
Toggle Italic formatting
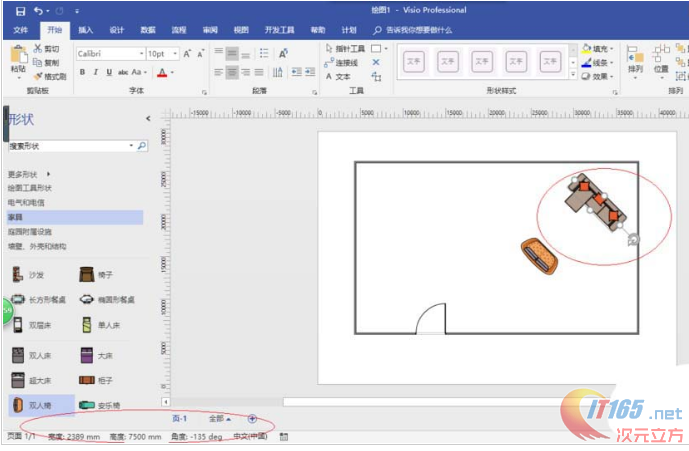(95, 73)
